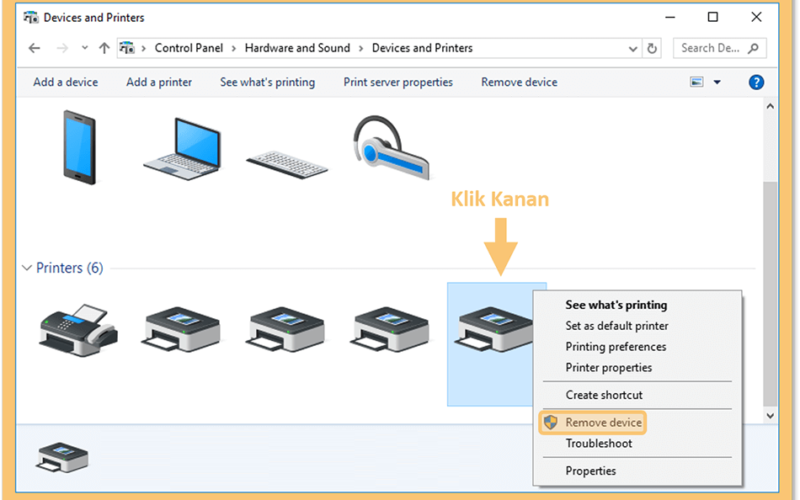The image size is (800, 500).
Task: Select the smartphone device icon
Action: point(79,147)
